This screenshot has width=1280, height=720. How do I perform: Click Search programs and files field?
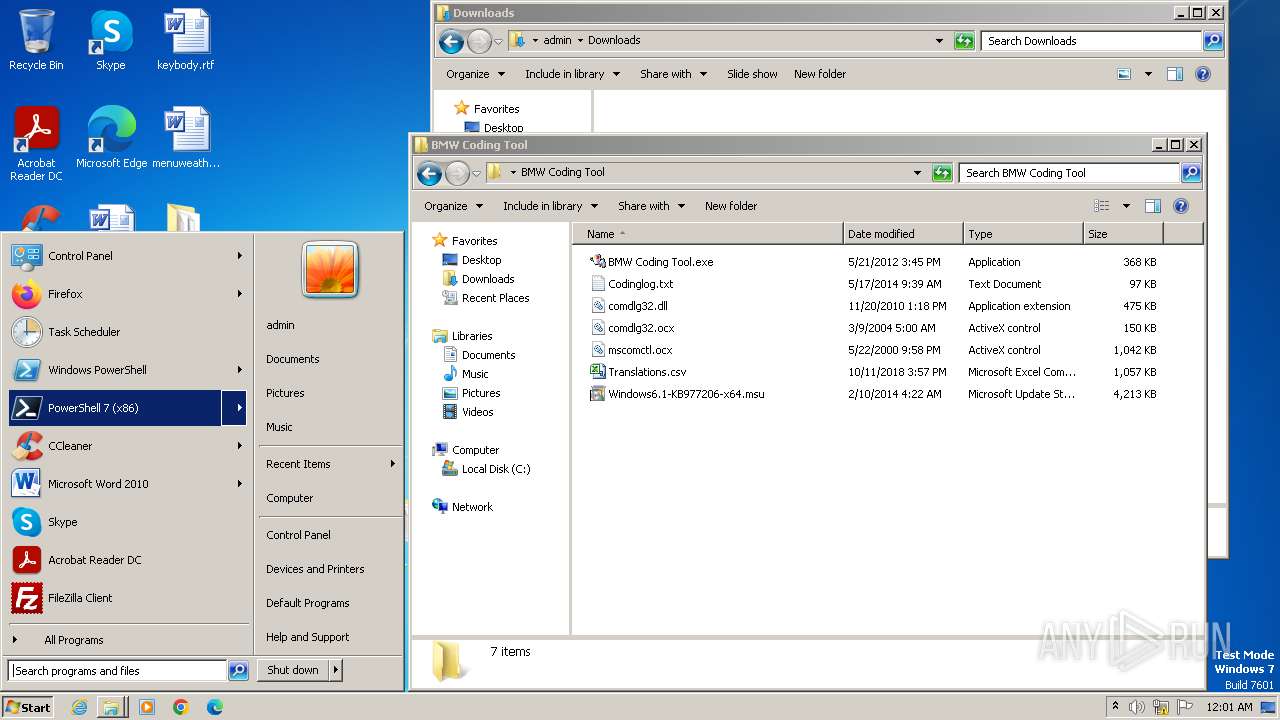pos(118,671)
